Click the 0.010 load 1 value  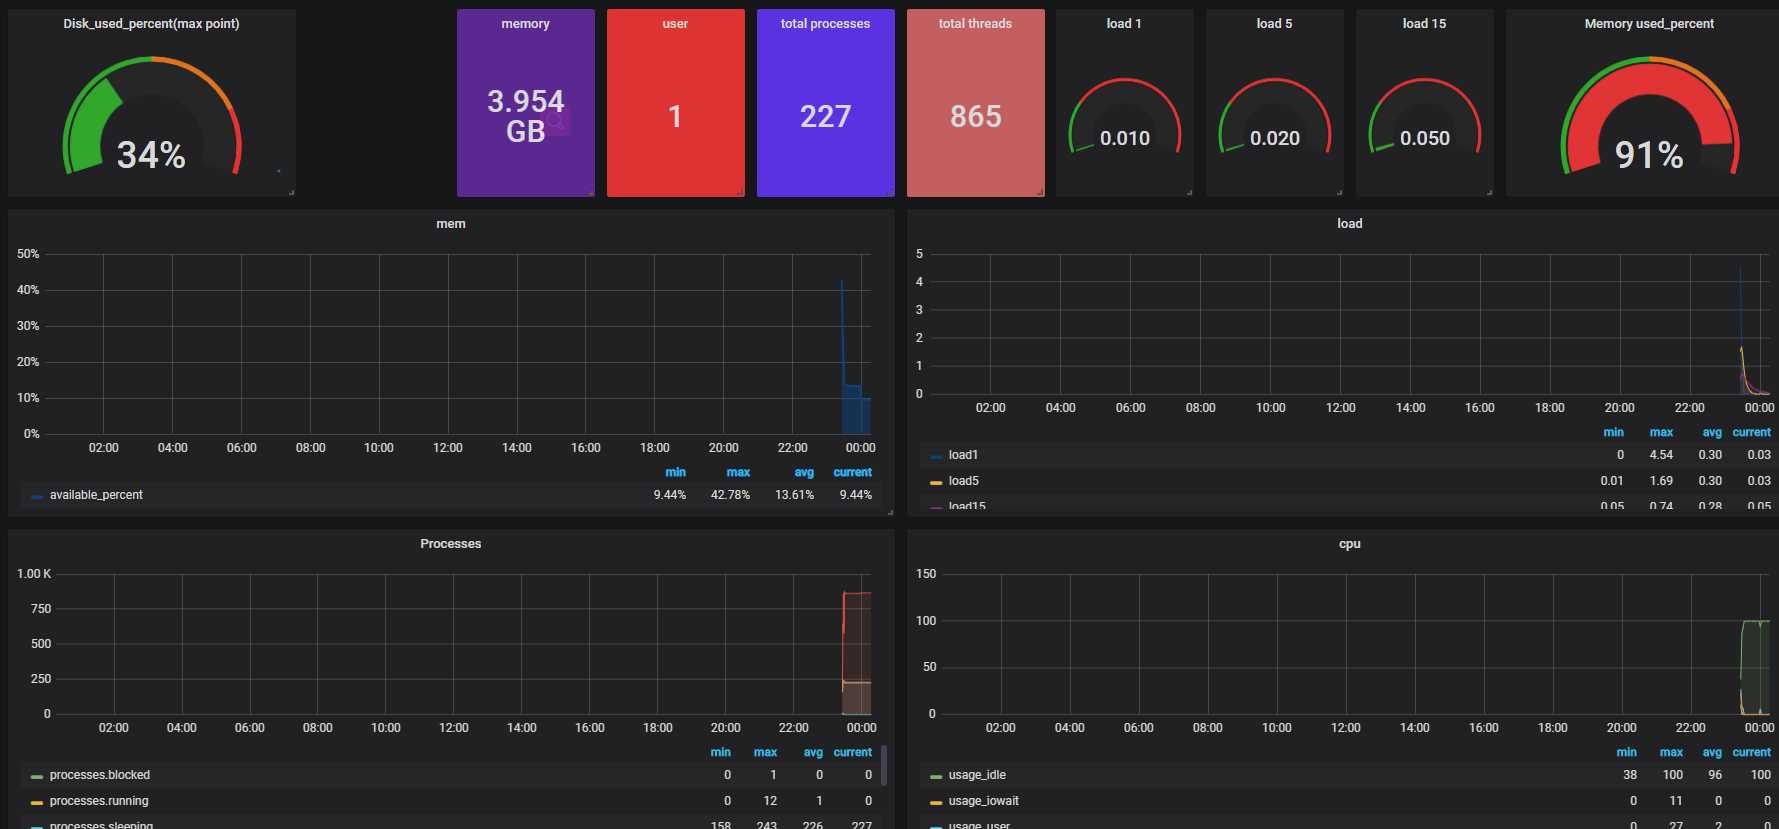(1125, 138)
